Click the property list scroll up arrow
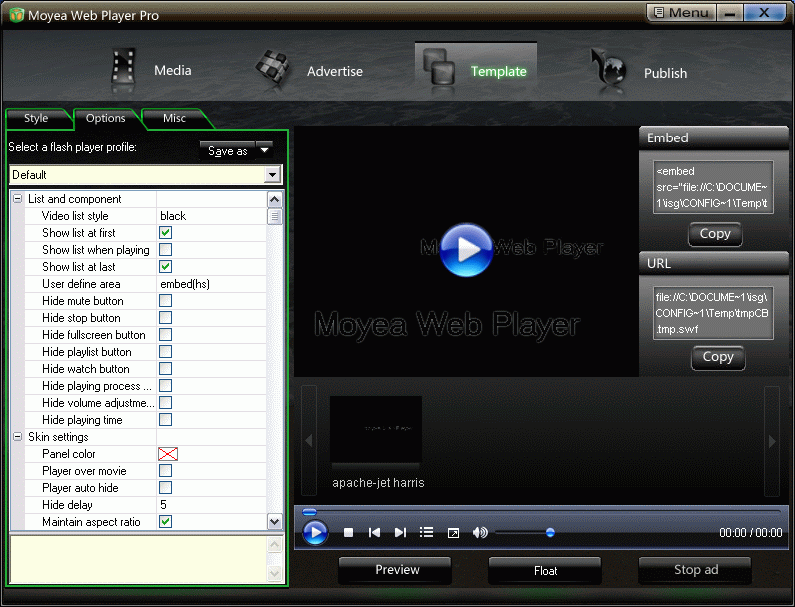This screenshot has height=607, width=795. (x=274, y=199)
